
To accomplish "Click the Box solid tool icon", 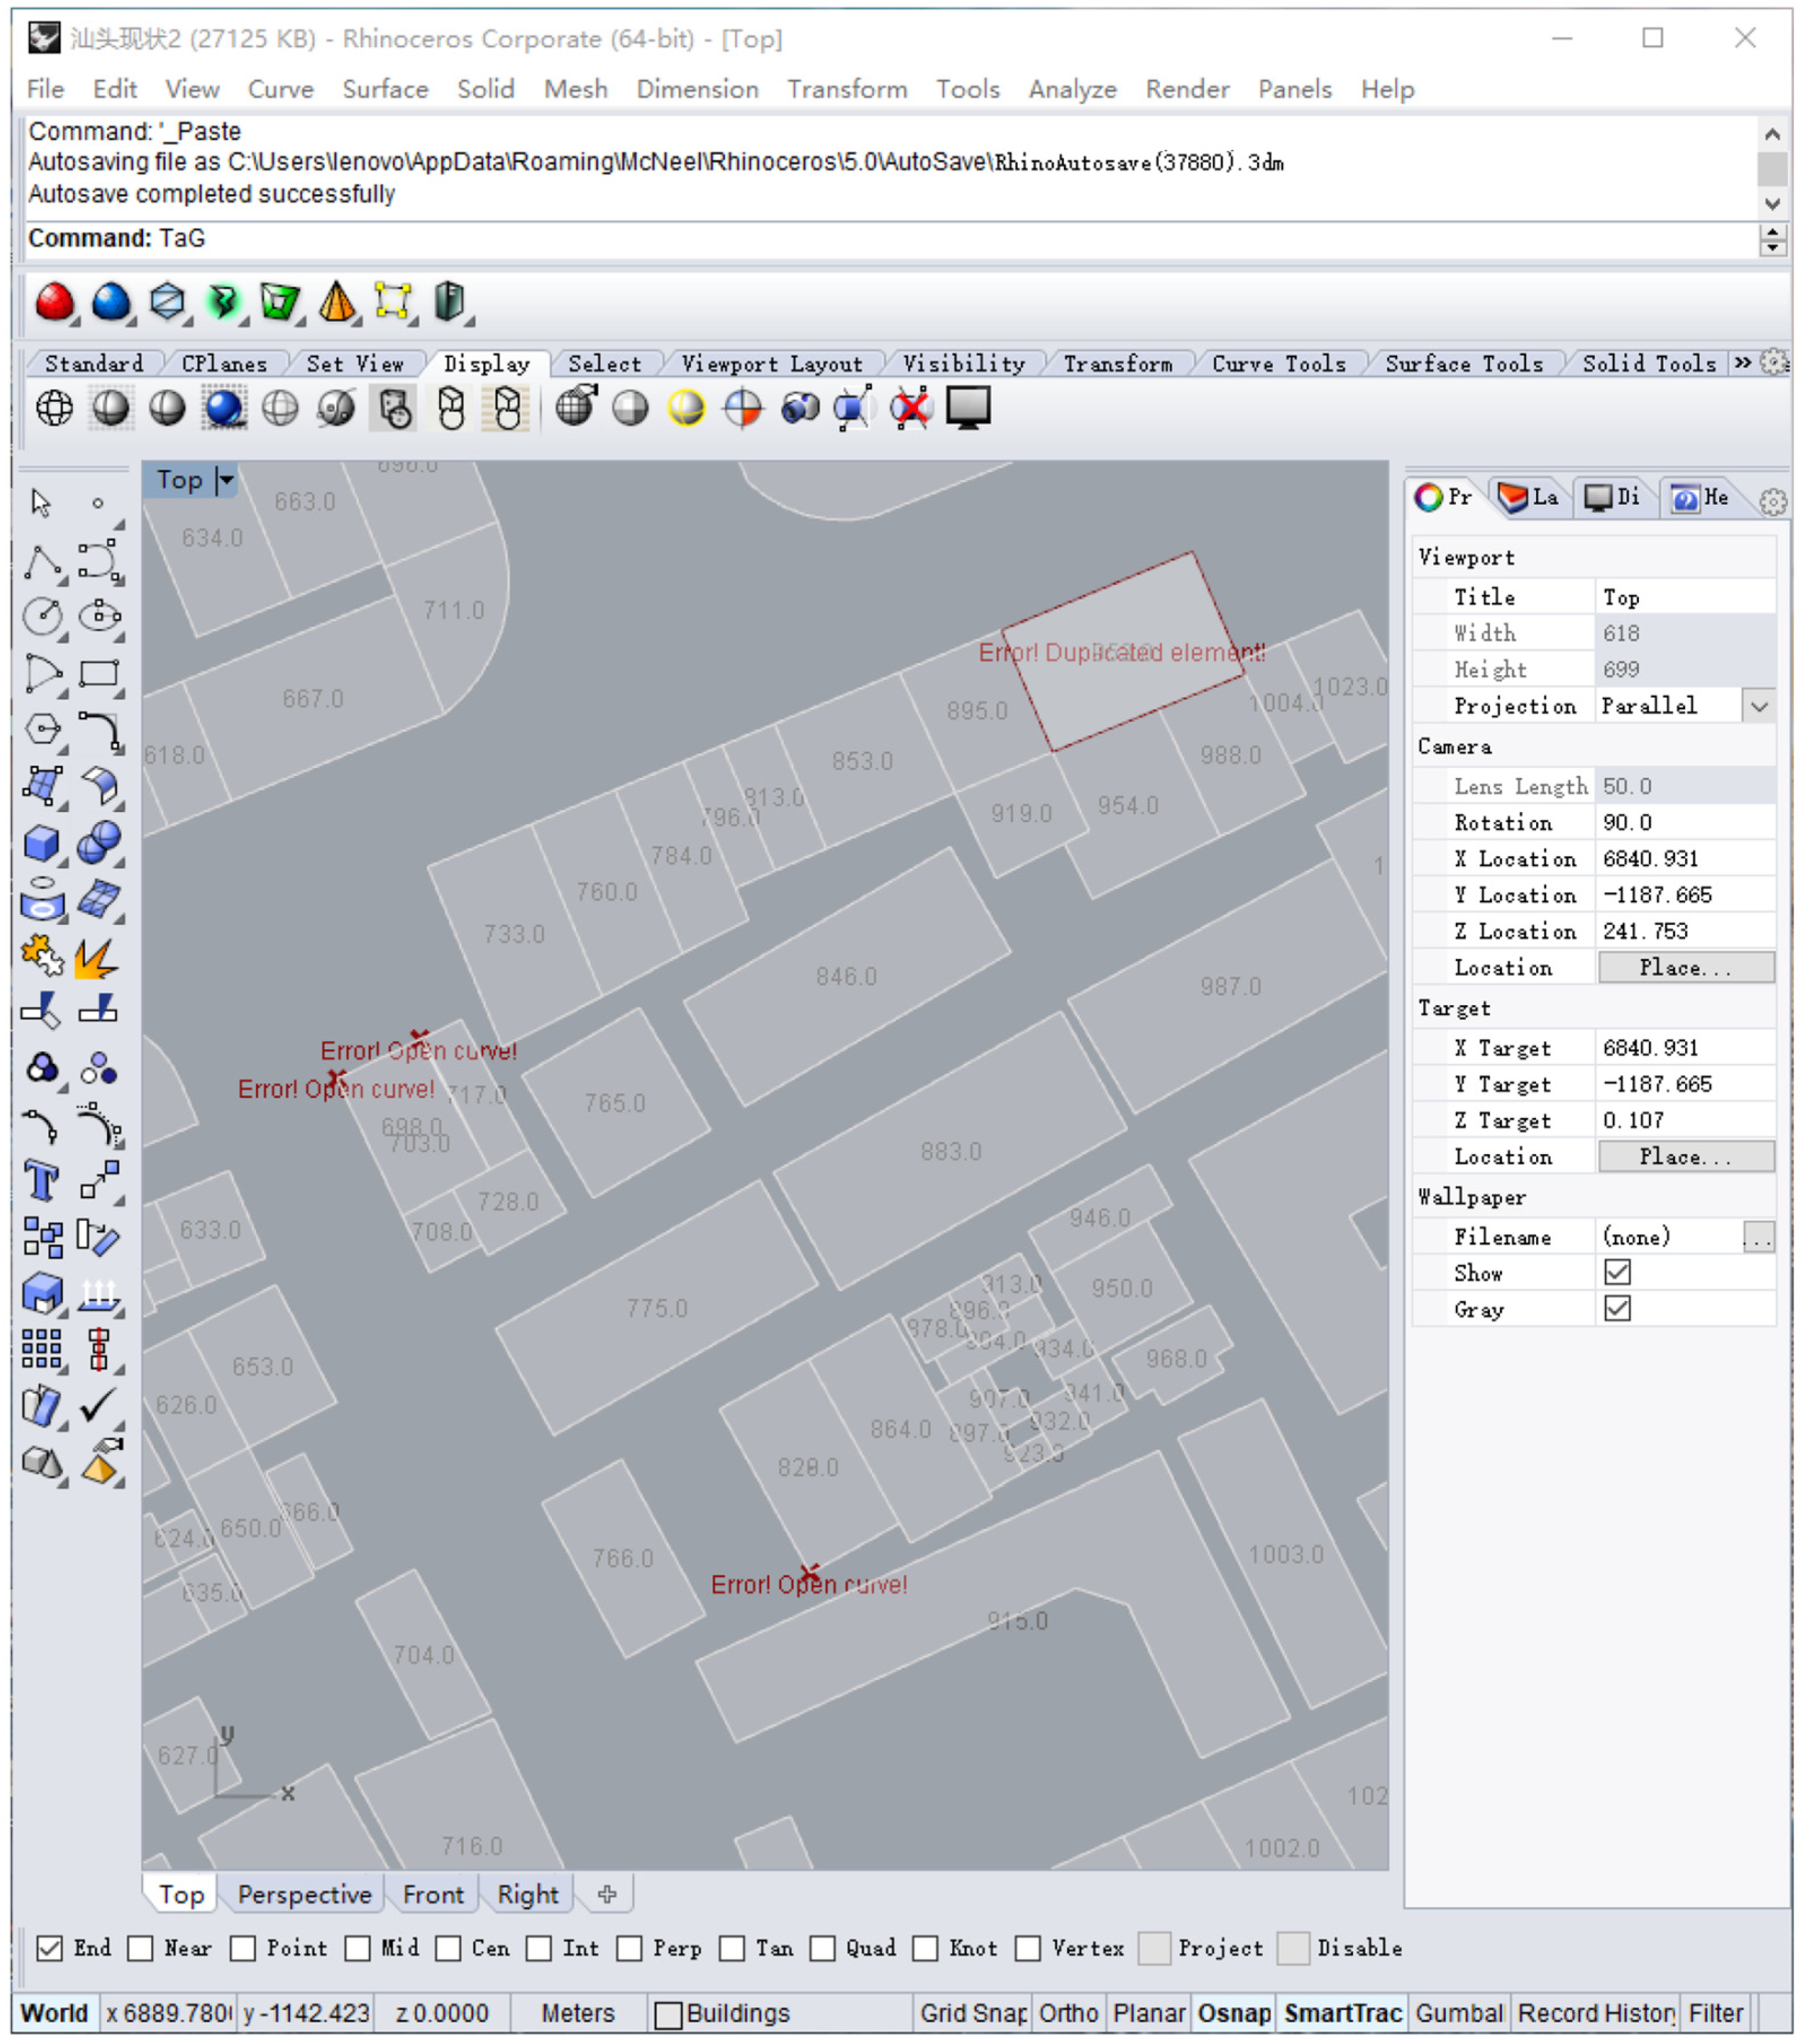I will [41, 843].
